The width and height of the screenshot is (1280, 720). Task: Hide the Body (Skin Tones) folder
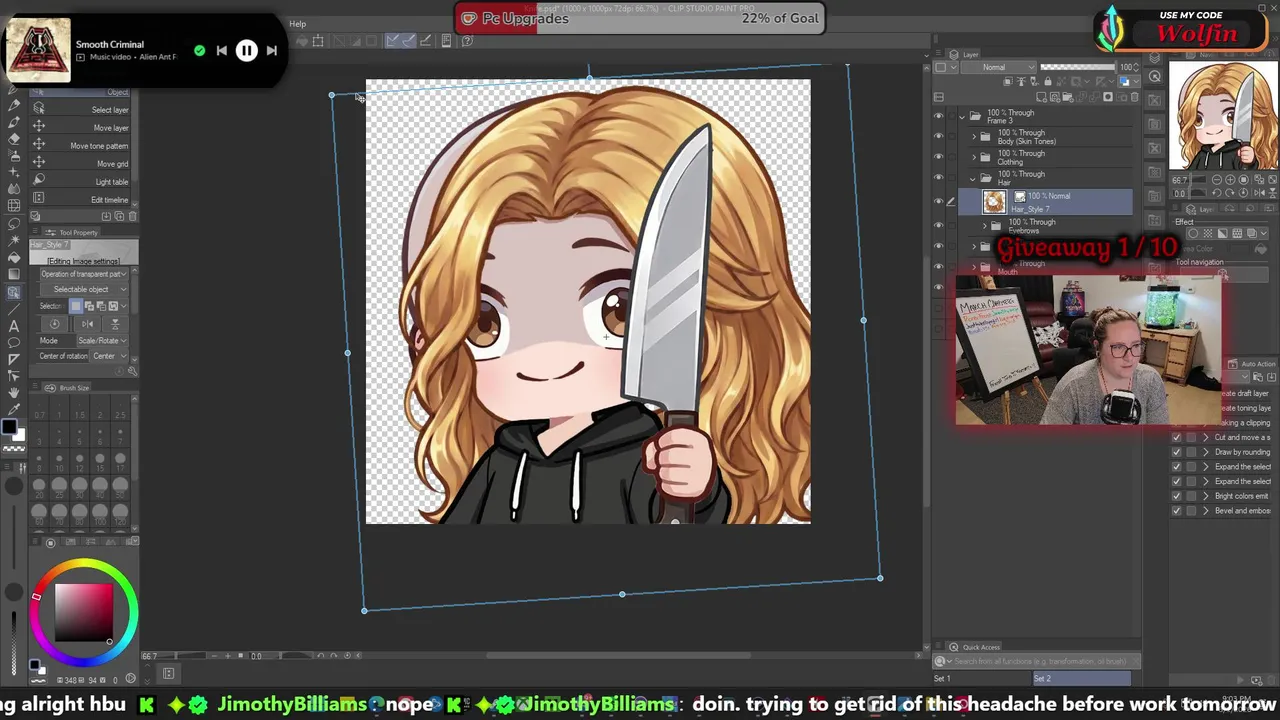[939, 137]
